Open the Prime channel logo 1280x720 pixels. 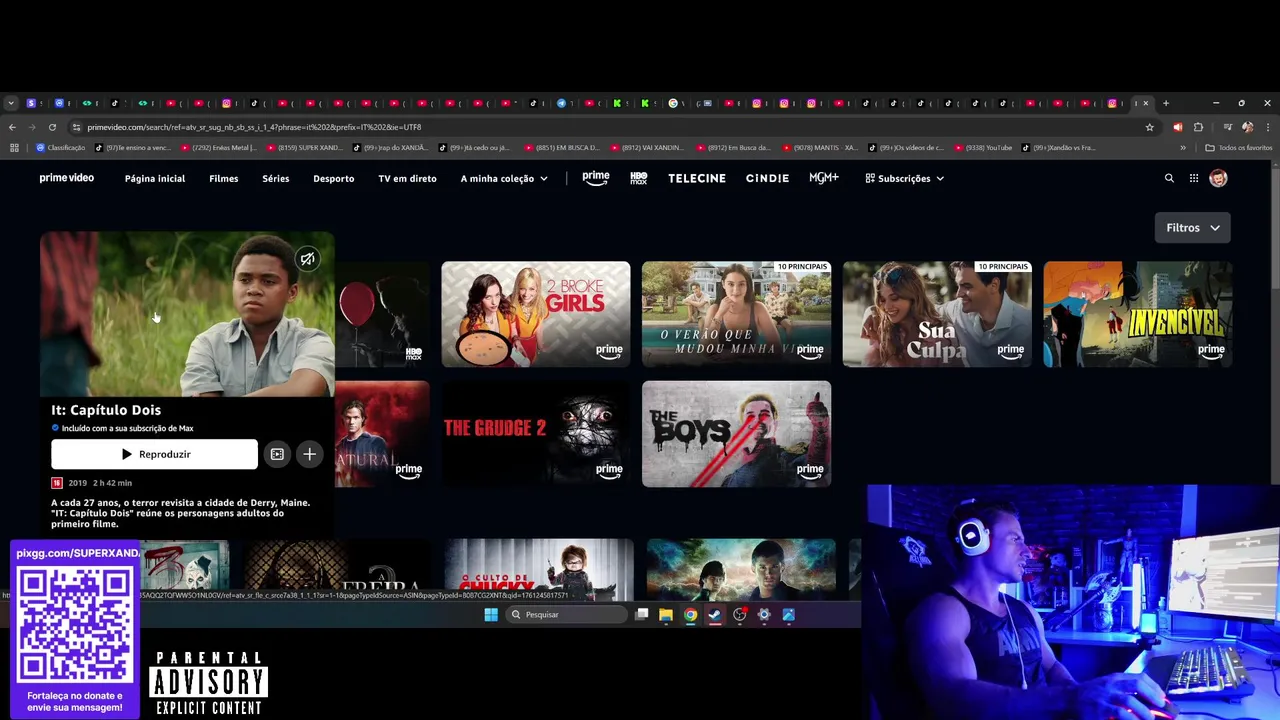tap(595, 178)
